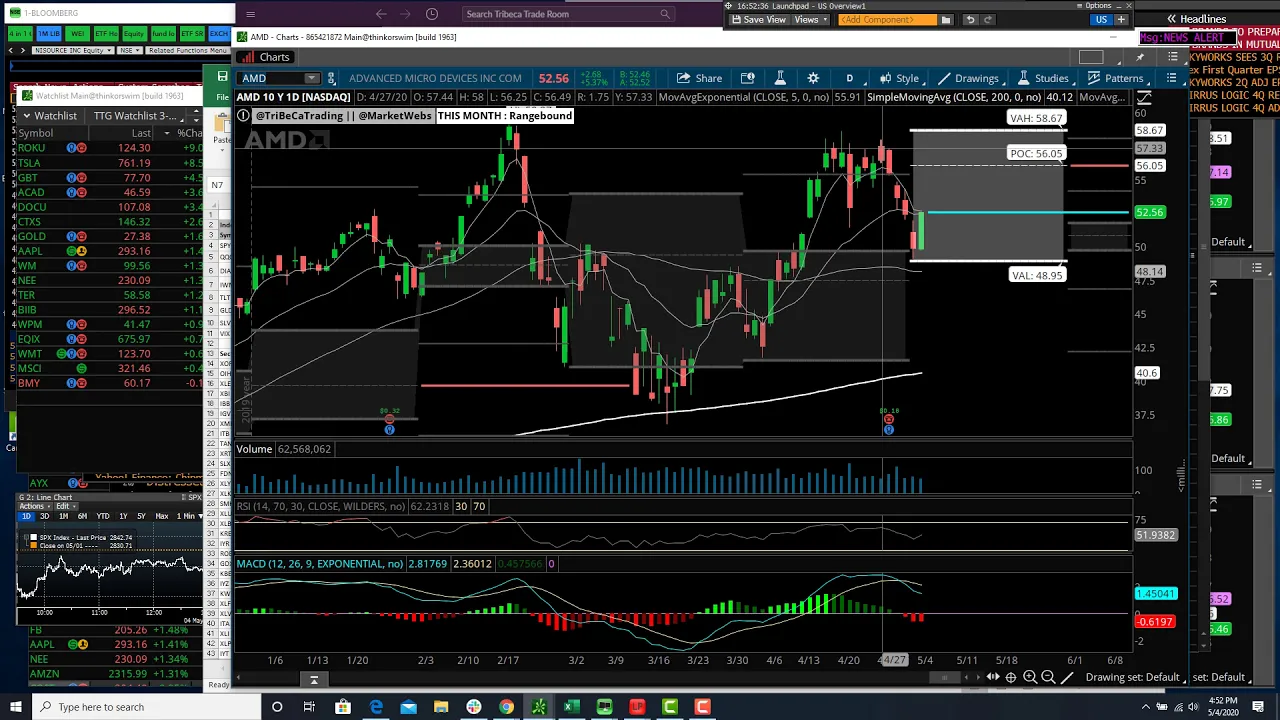Open Related Functions Menu in Bloomberg

coord(186,50)
